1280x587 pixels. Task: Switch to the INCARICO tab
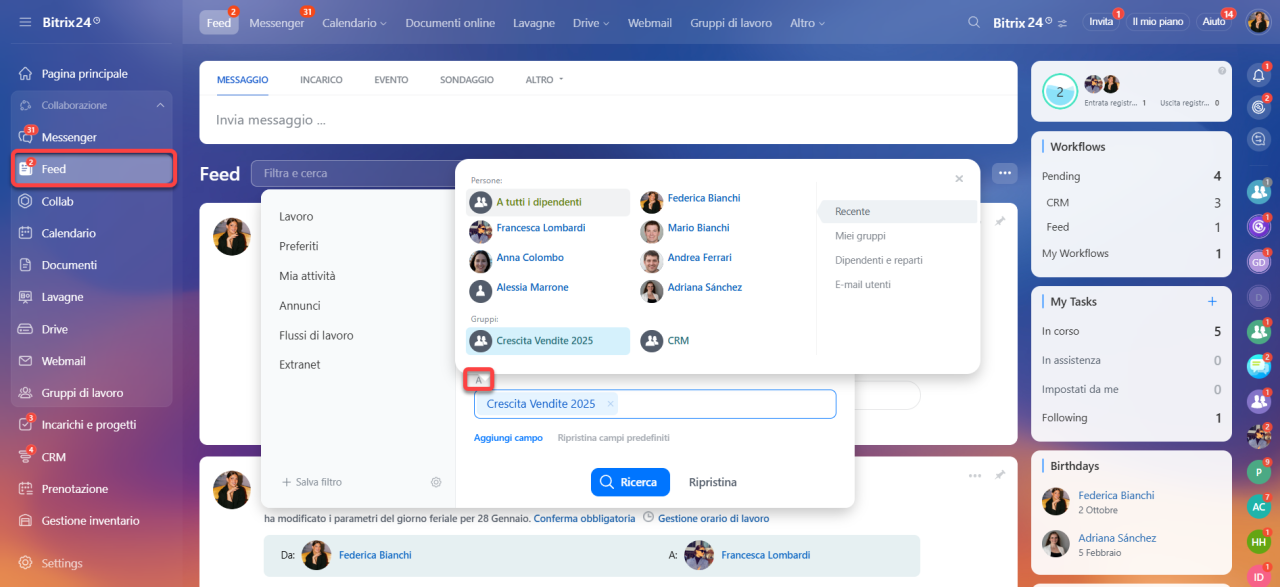point(321,79)
